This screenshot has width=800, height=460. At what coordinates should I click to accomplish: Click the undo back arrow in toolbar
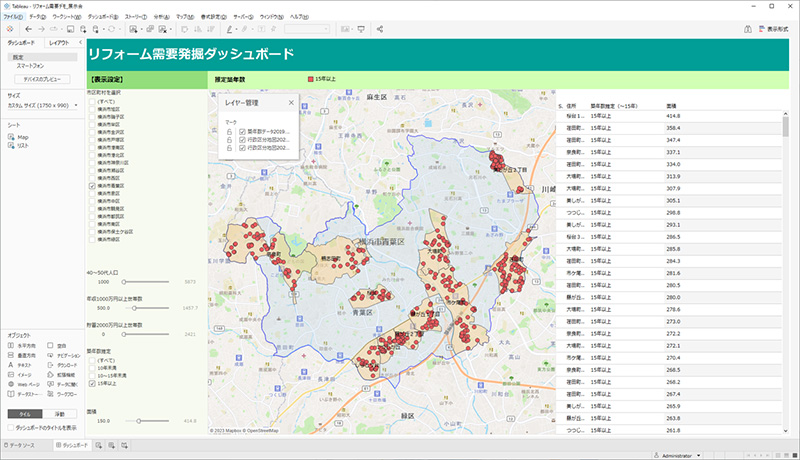pyautogui.click(x=29, y=29)
